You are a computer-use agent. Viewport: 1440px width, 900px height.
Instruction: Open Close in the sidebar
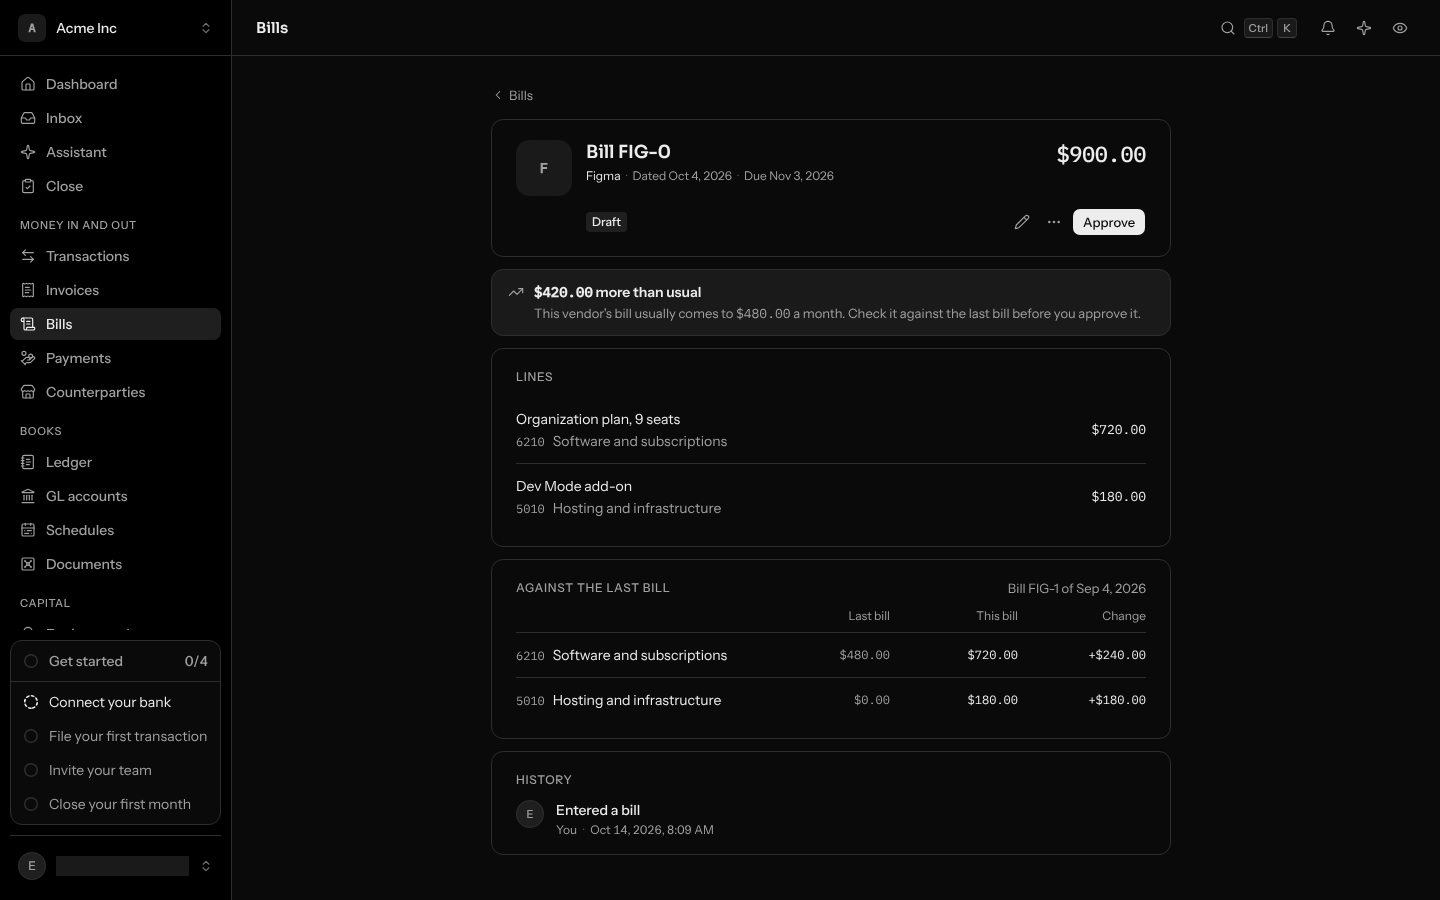pos(115,186)
